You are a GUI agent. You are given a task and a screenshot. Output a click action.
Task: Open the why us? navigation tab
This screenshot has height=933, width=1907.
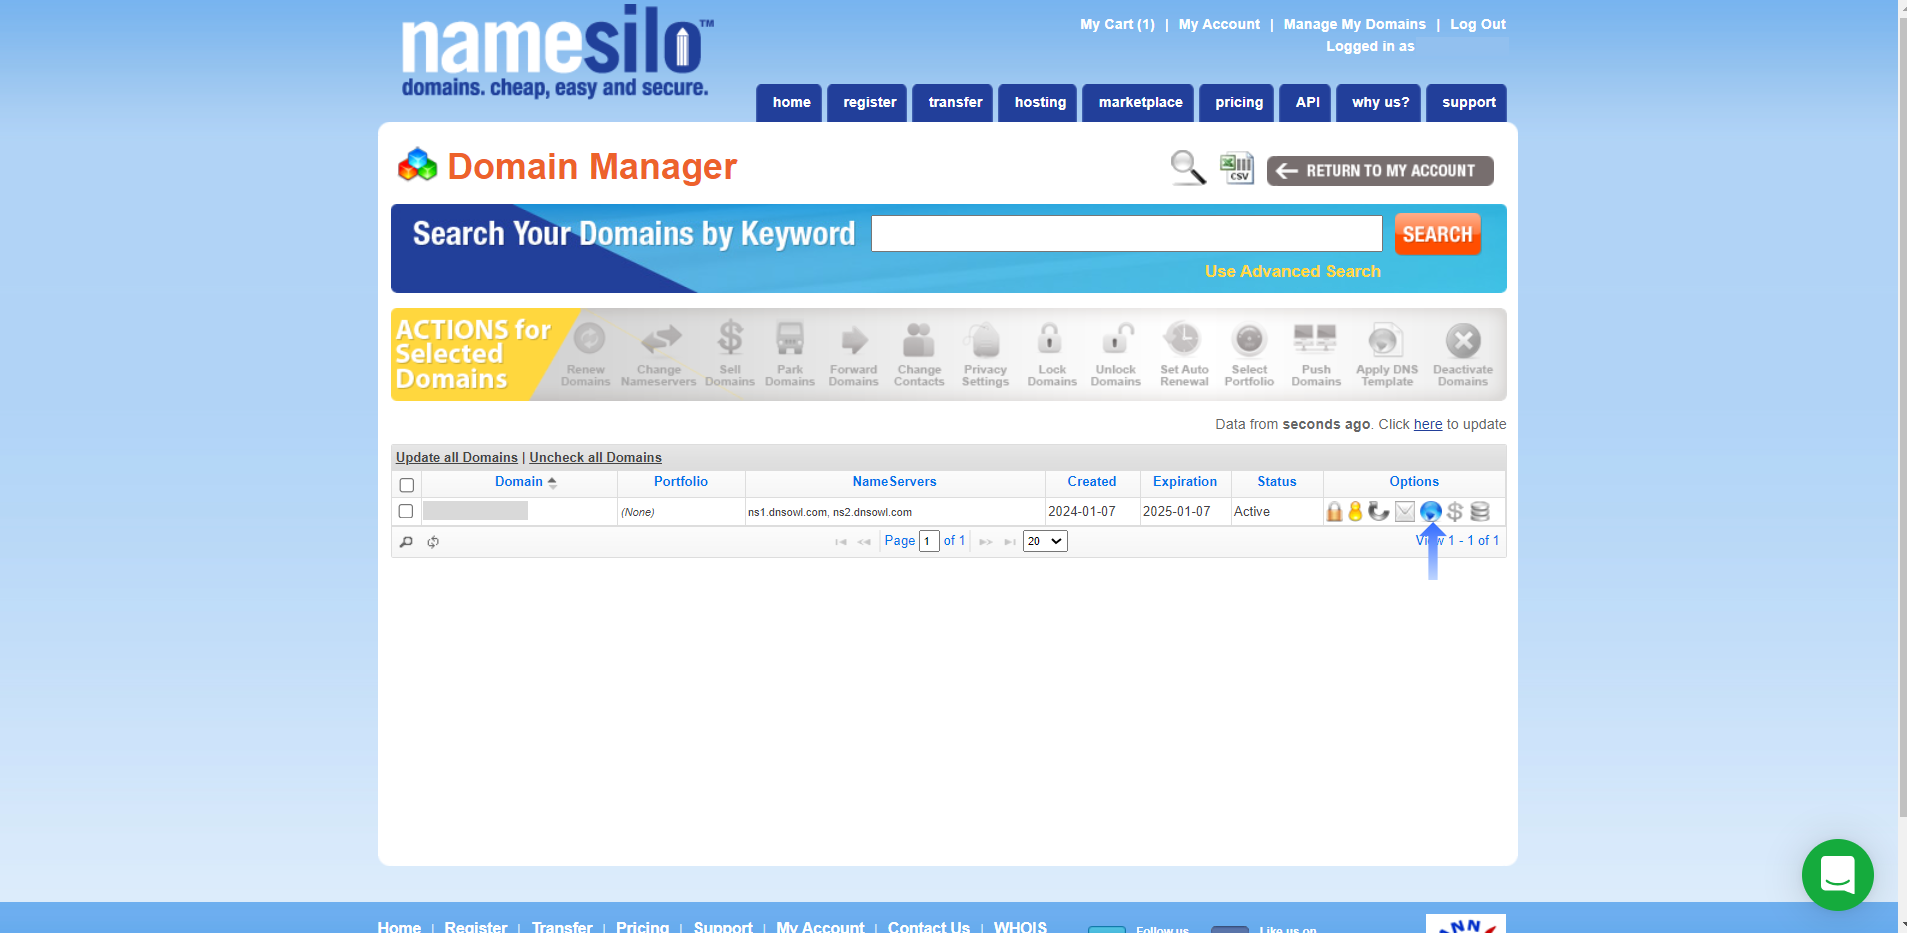coord(1380,103)
